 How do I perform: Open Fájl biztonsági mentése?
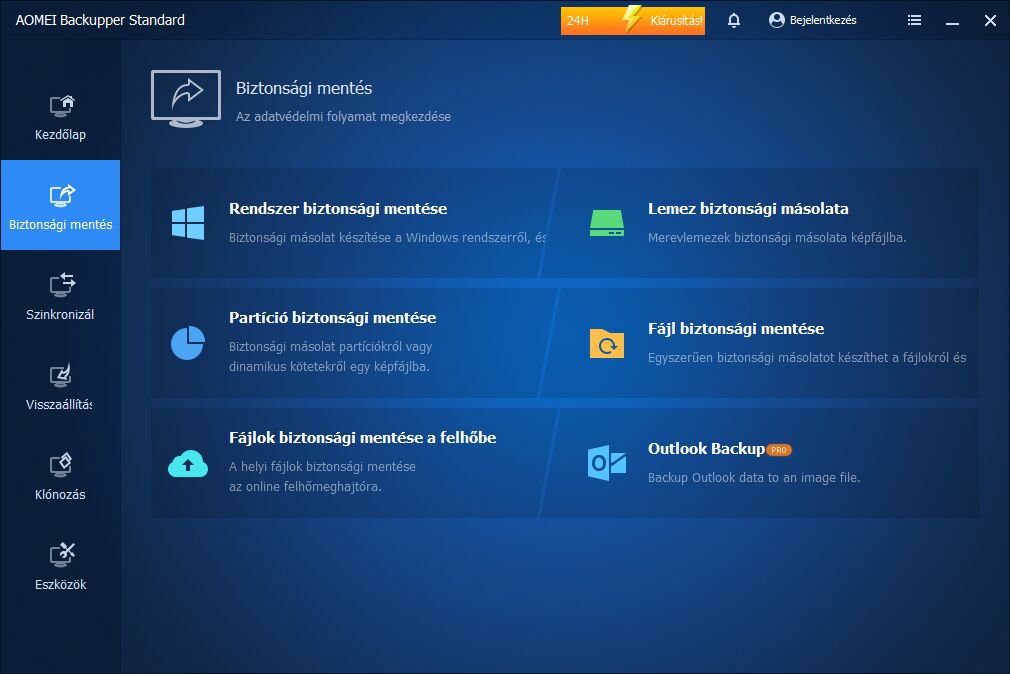tap(736, 329)
